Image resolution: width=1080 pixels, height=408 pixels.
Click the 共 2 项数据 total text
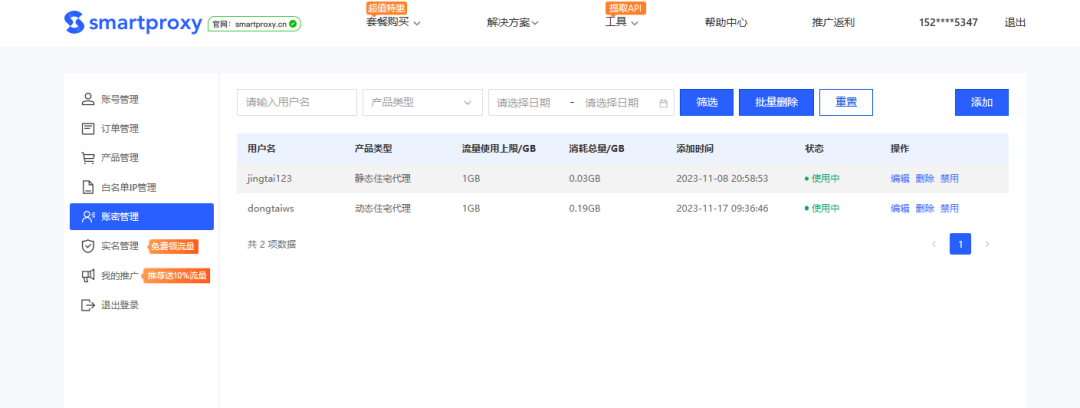pyautogui.click(x=271, y=244)
